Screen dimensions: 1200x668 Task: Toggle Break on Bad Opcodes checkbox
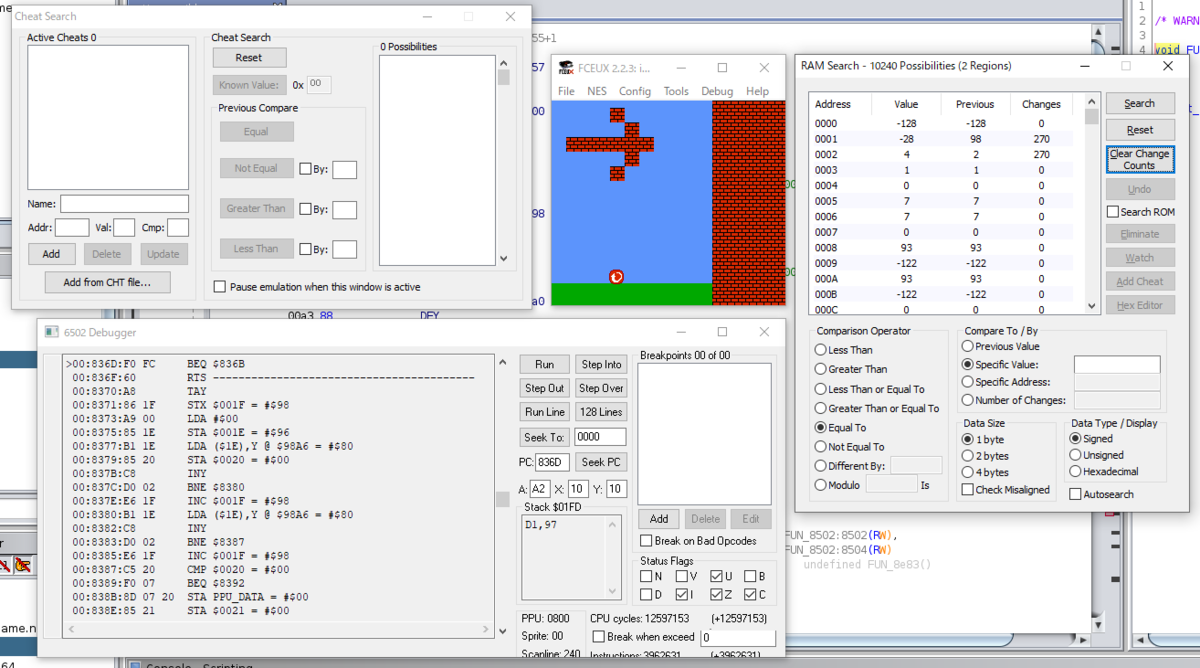pos(646,541)
